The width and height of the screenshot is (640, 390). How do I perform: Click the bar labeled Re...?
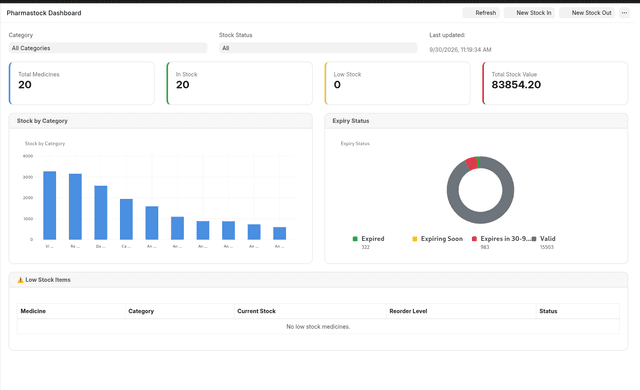pos(75,207)
